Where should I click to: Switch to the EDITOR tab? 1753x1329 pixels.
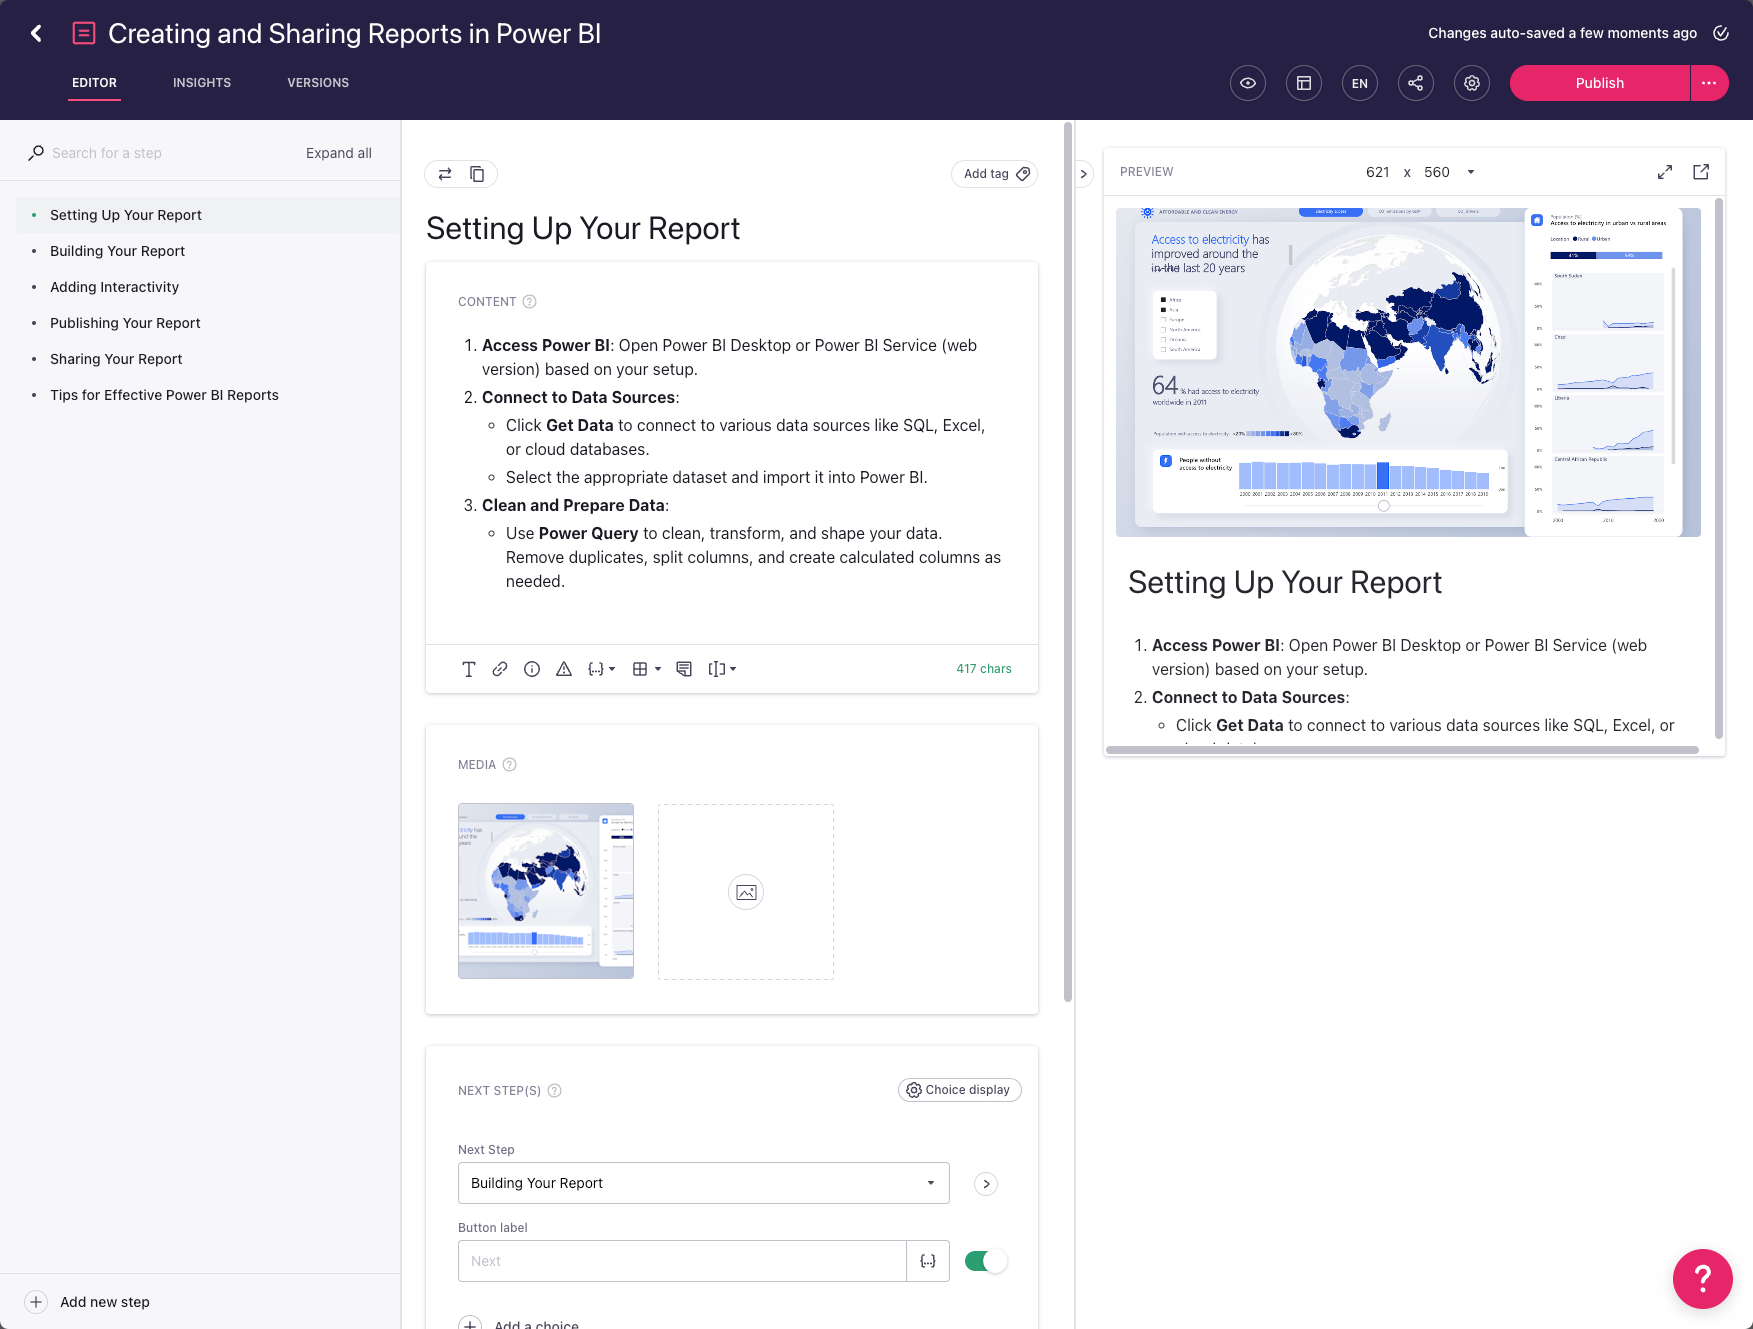94,83
